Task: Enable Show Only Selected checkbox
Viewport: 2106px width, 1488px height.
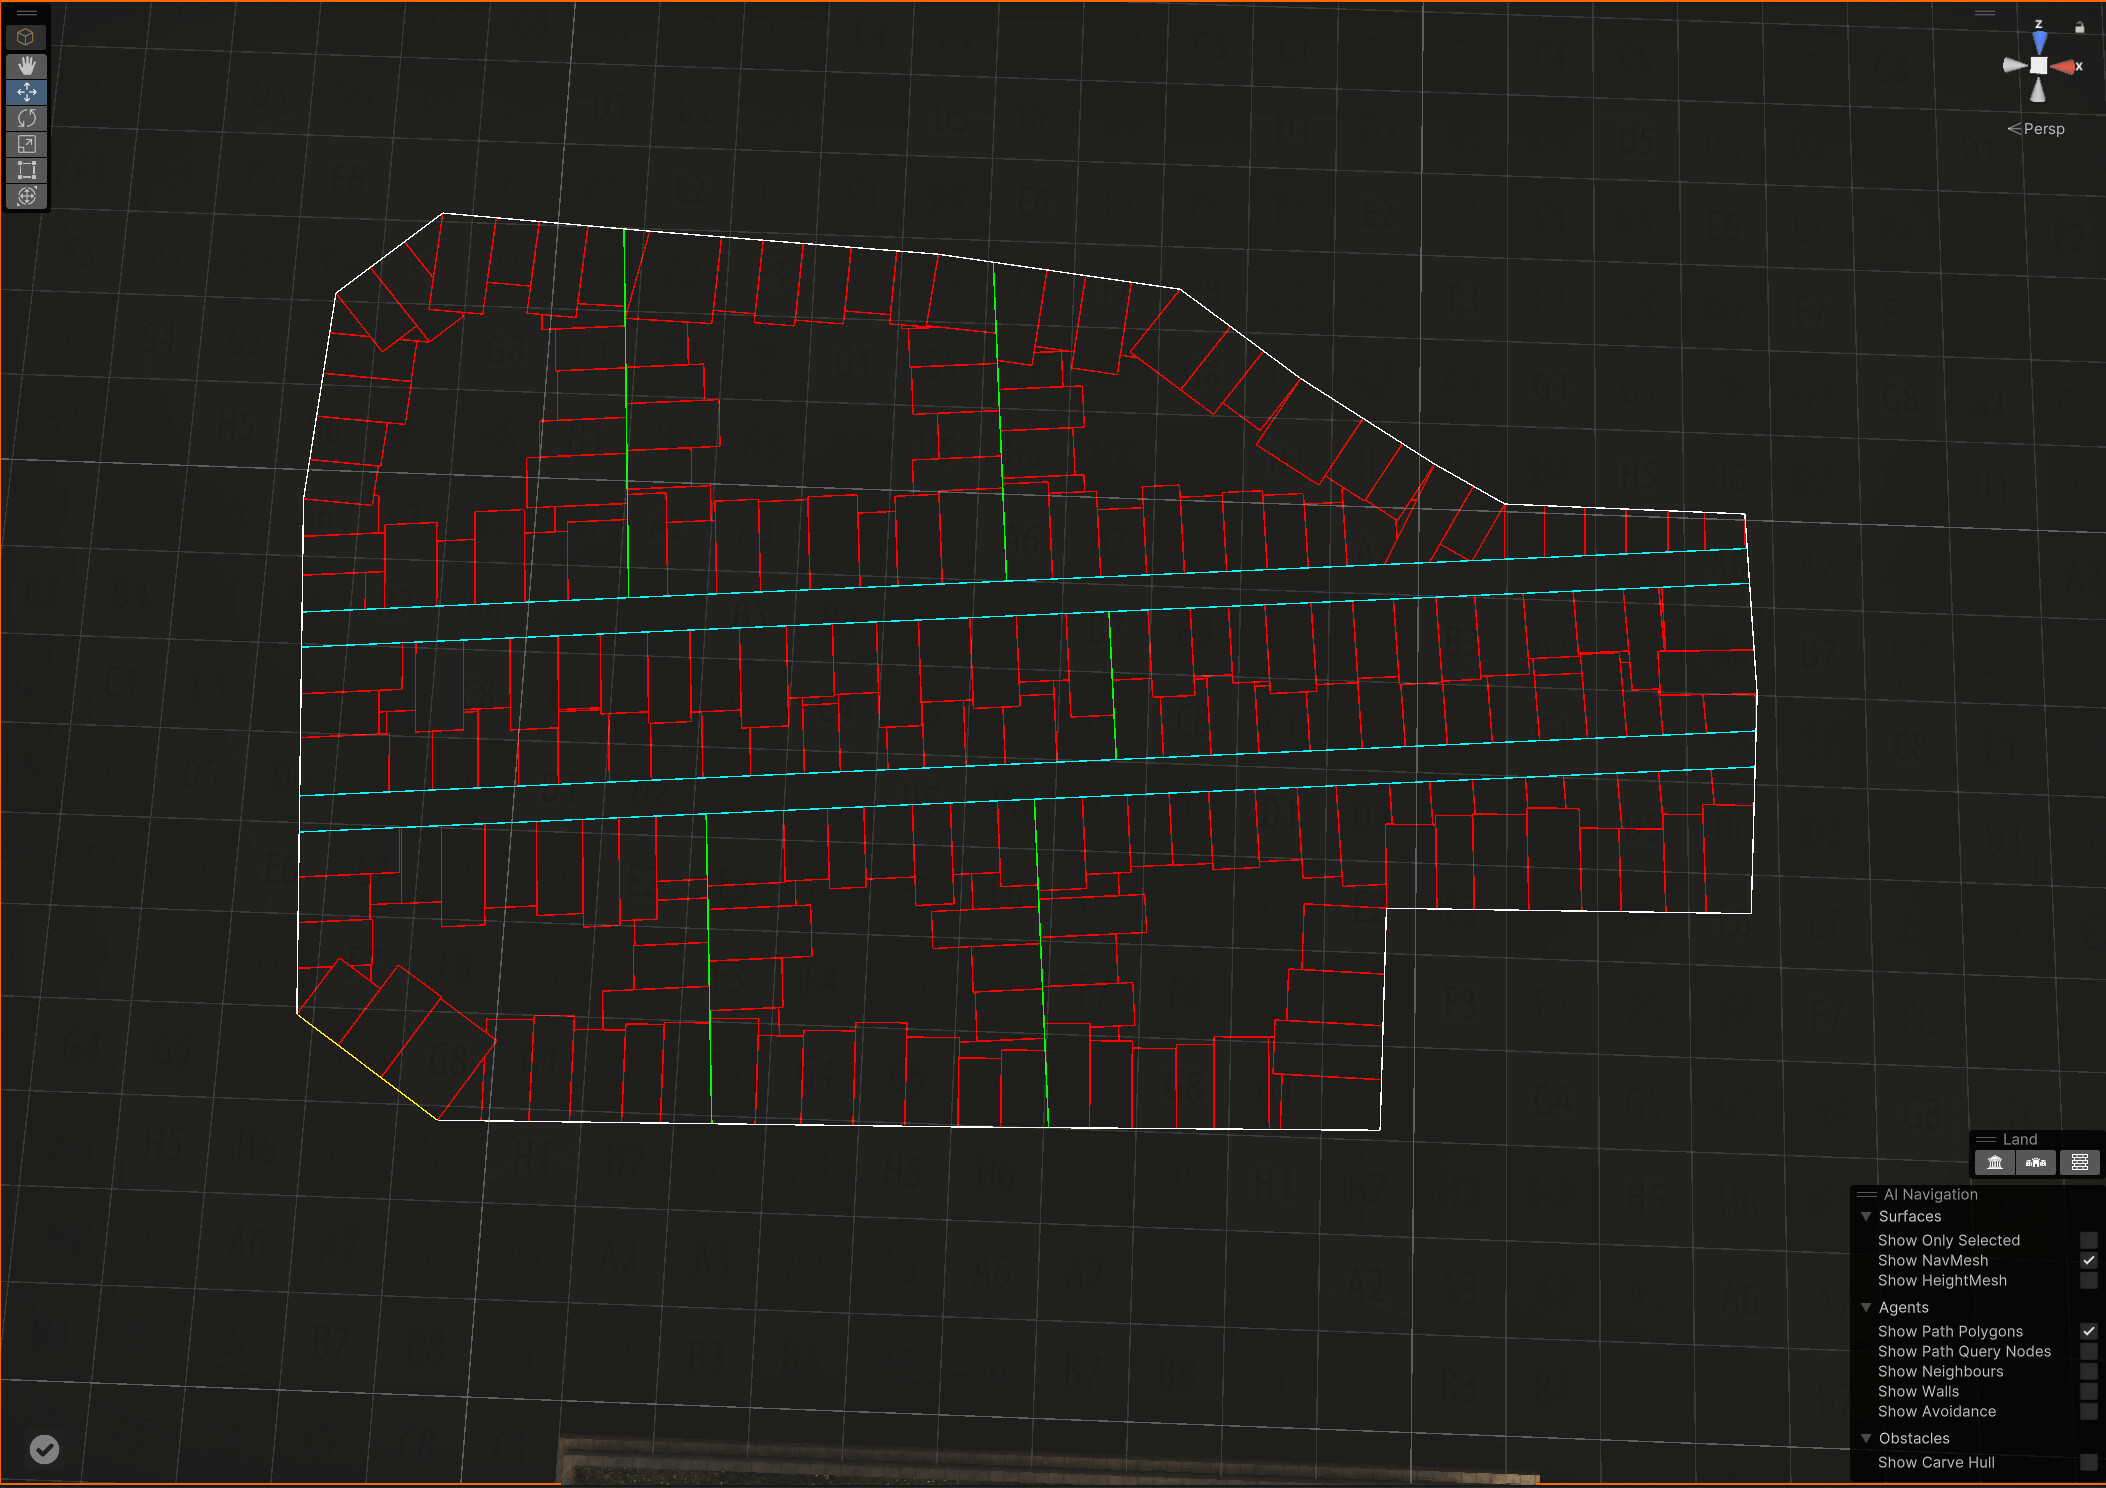Action: [x=2088, y=1240]
